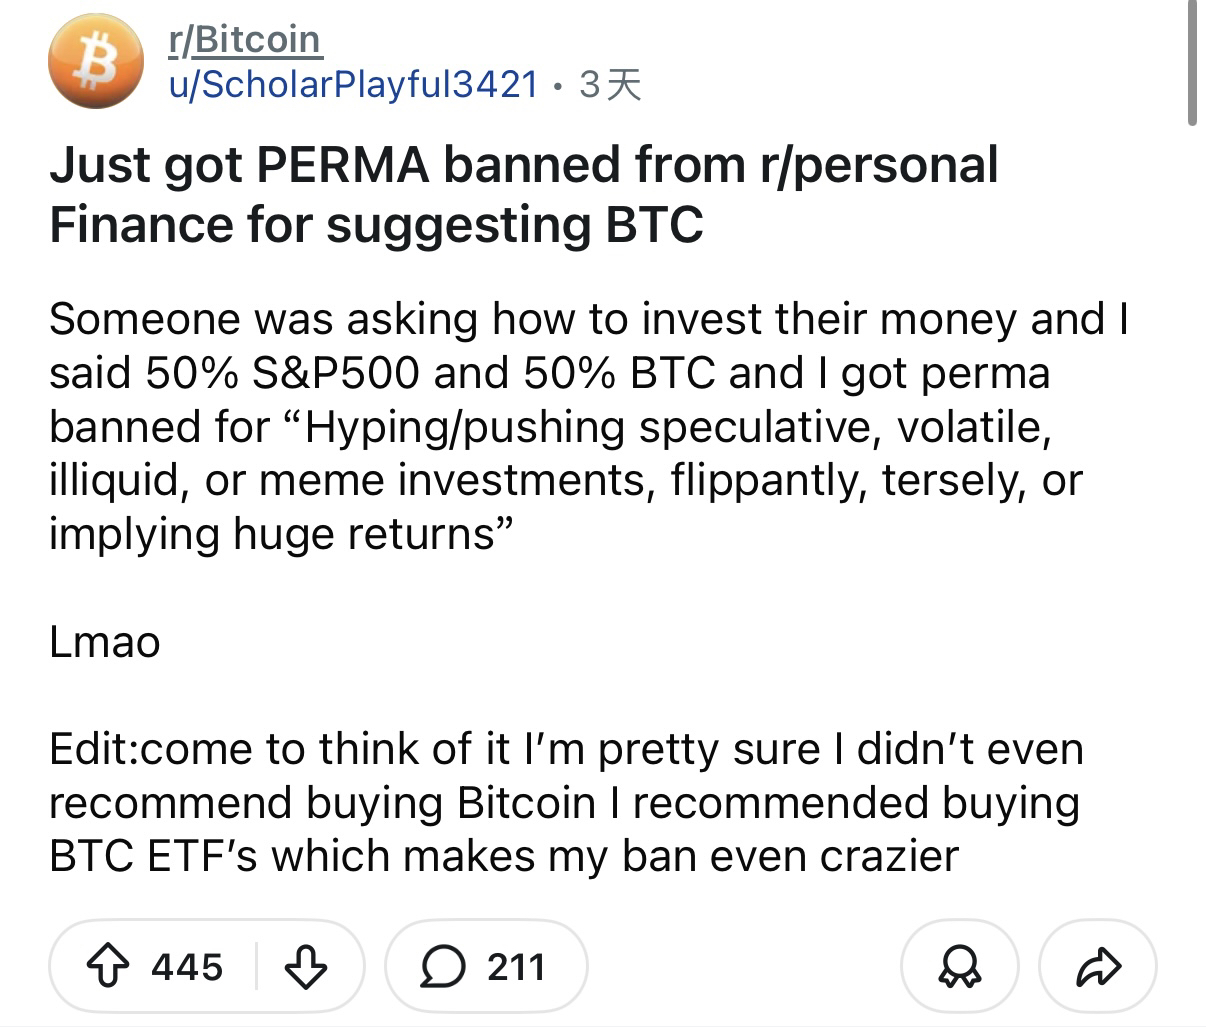Downvote the post with the down arrow
Screen dimensions: 1206x1027
pos(307,966)
